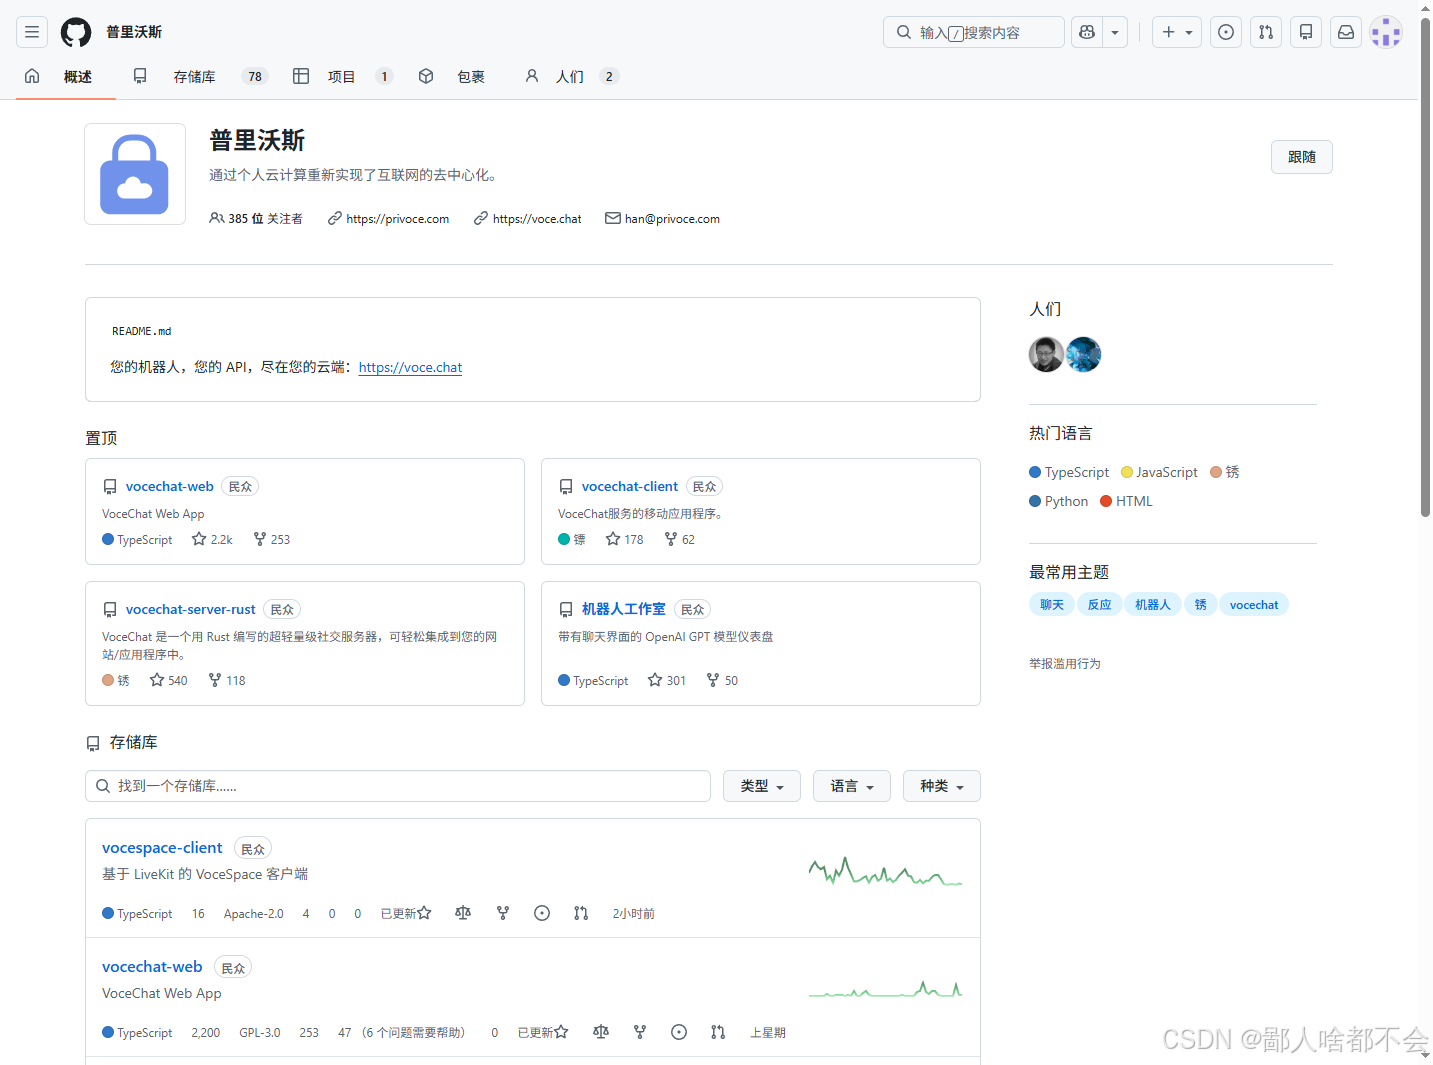Screen dimensions: 1433x1065
Task: Open the vocespace-client repository in list
Action: 162,847
